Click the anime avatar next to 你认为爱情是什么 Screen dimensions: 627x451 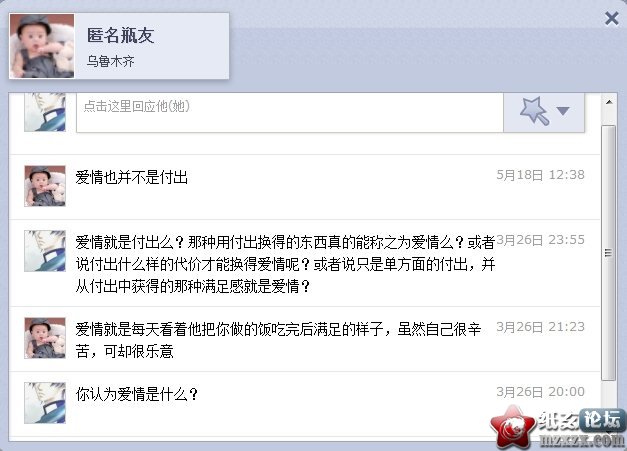click(x=45, y=403)
